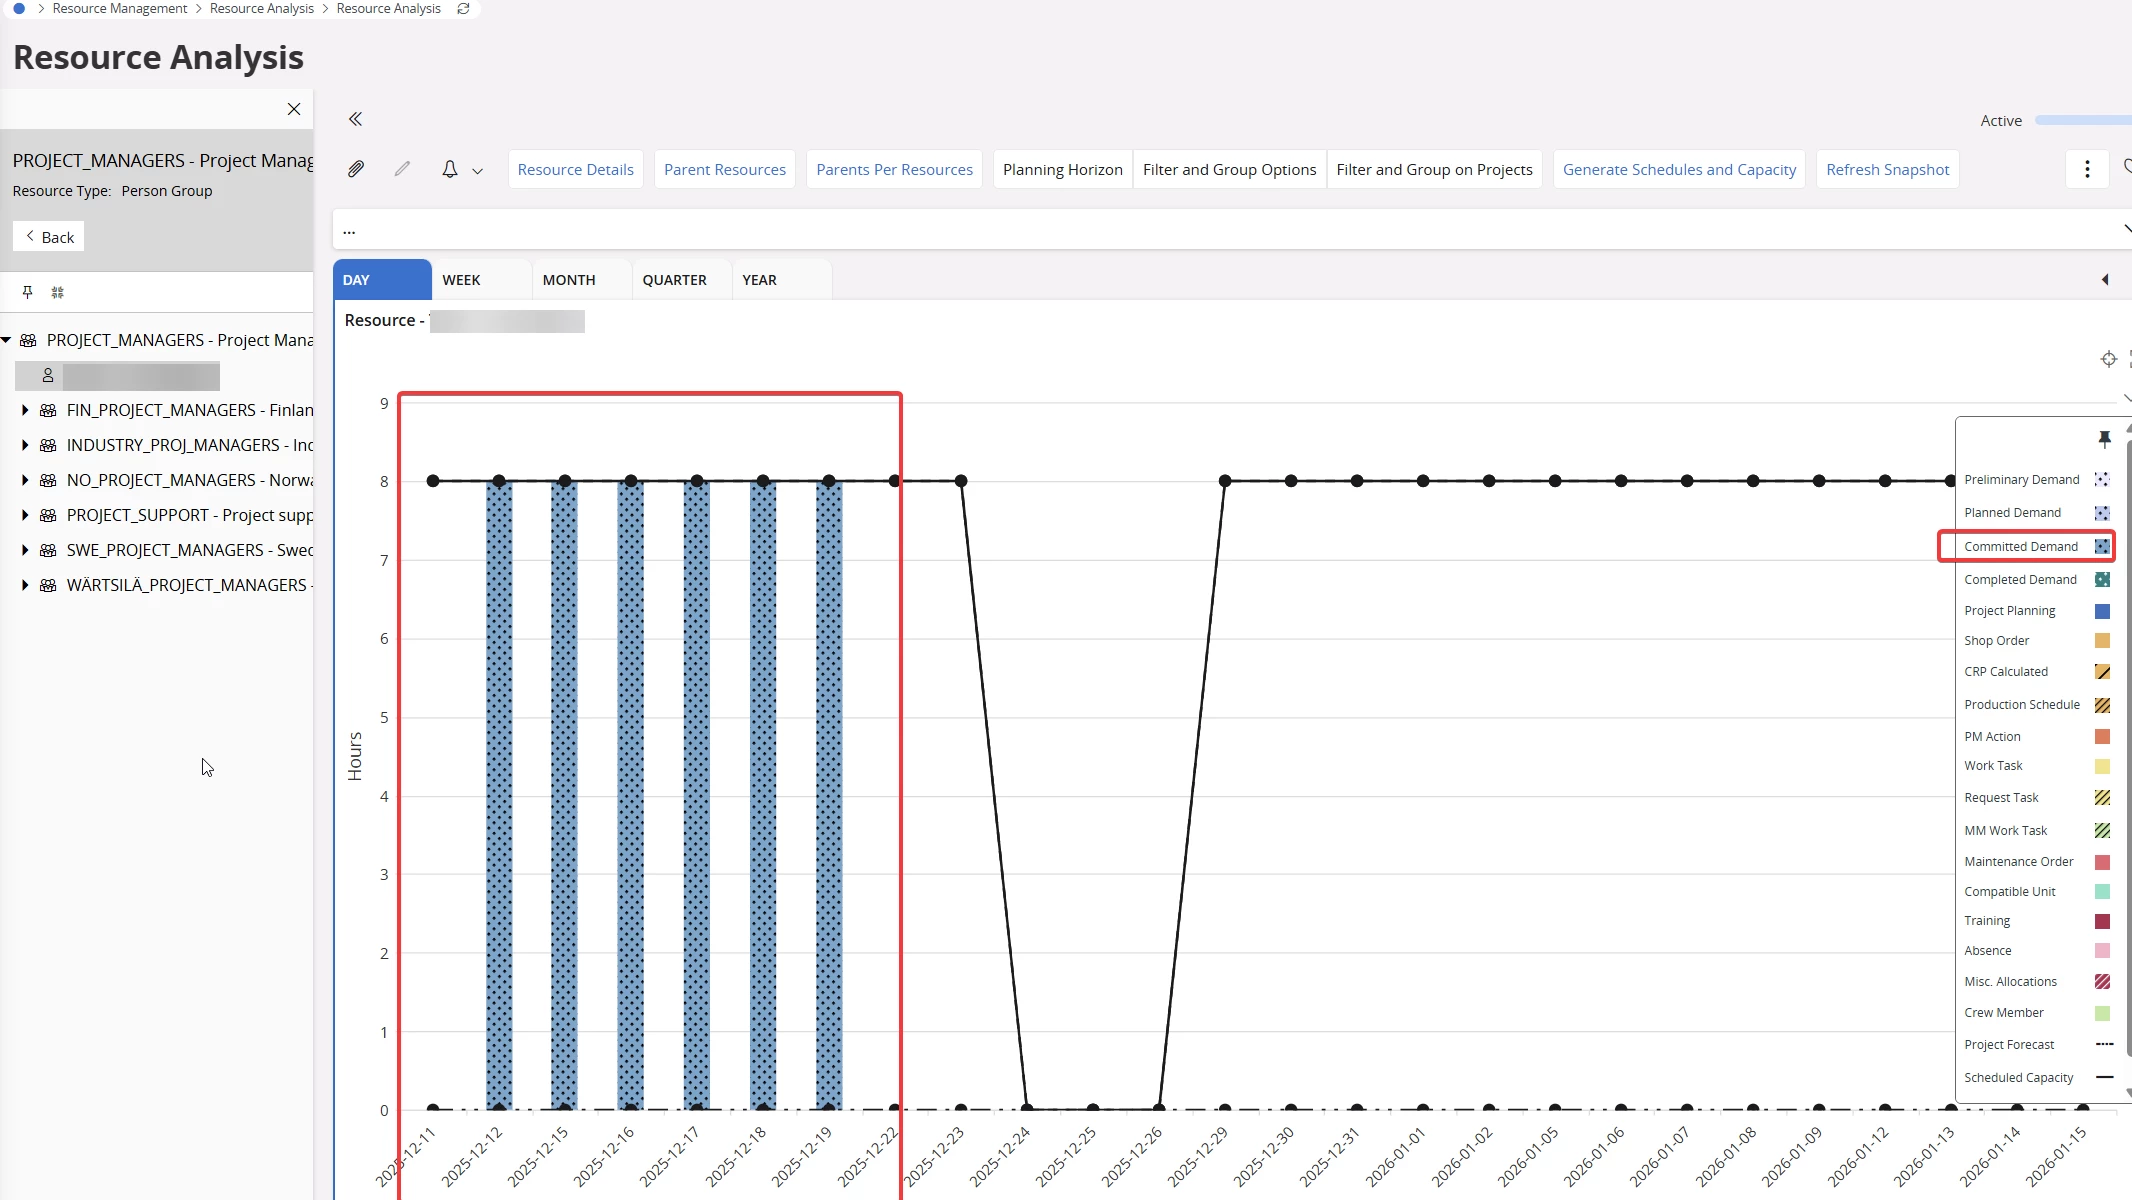Expand the FIN_PROJECT_MANAGERS tree node
The image size is (2132, 1200).
[x=25, y=410]
